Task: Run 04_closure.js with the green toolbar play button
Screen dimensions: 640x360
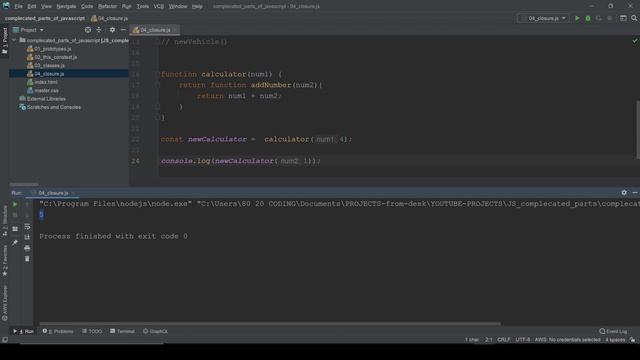Action: (x=577, y=18)
